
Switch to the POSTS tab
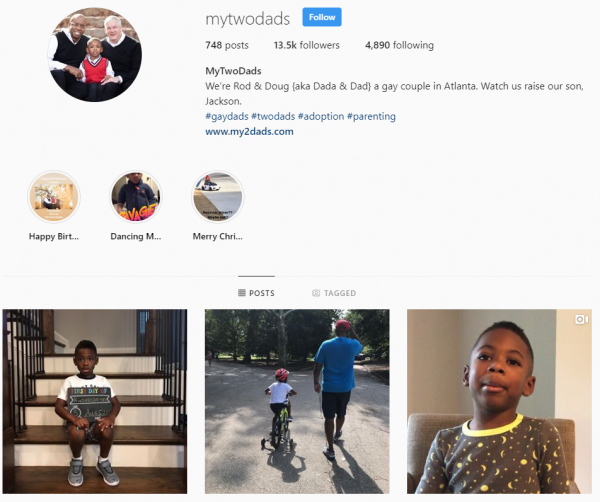[256, 293]
